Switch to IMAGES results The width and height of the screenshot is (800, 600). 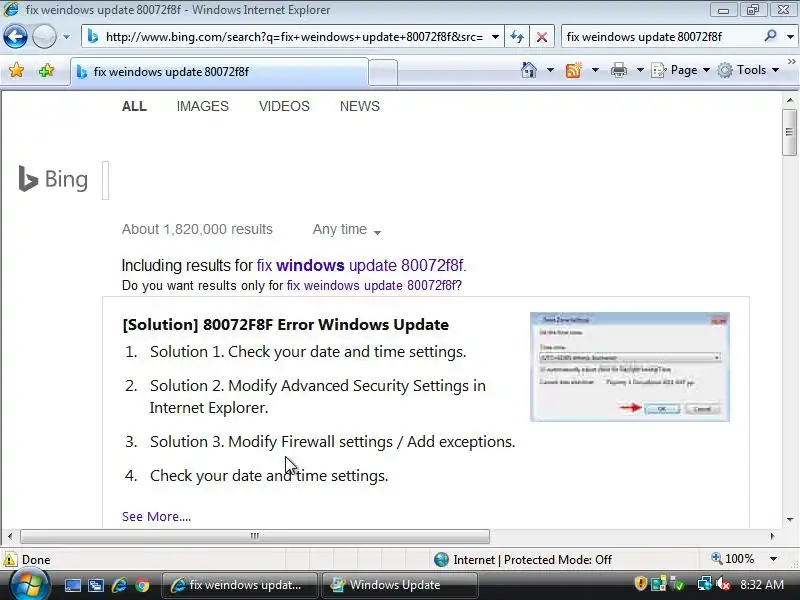(x=203, y=106)
